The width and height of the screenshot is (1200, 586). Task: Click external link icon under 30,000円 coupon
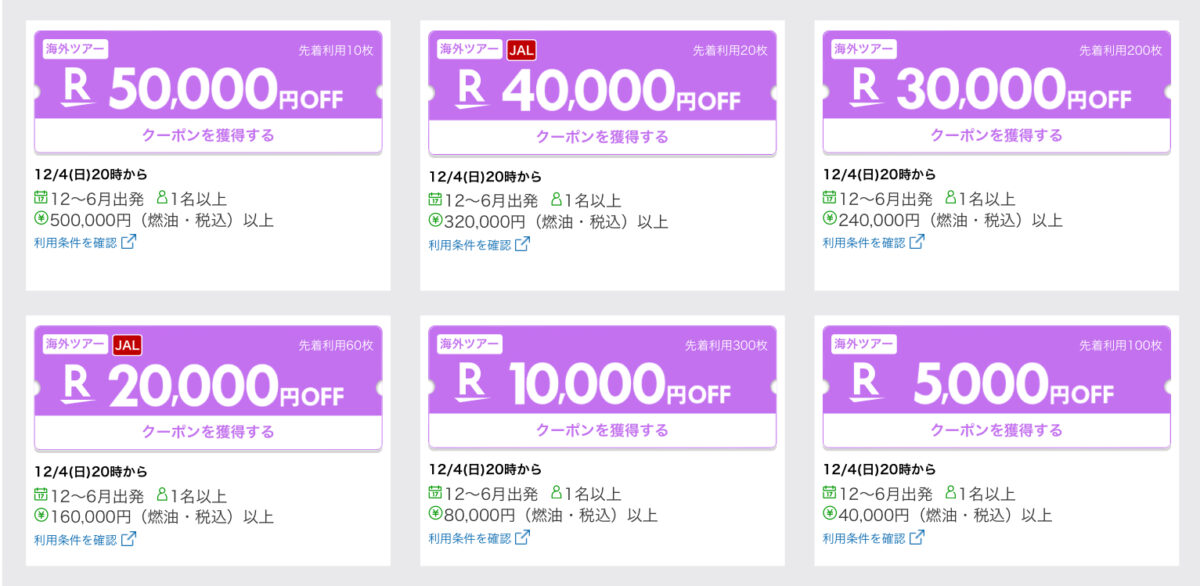(917, 242)
